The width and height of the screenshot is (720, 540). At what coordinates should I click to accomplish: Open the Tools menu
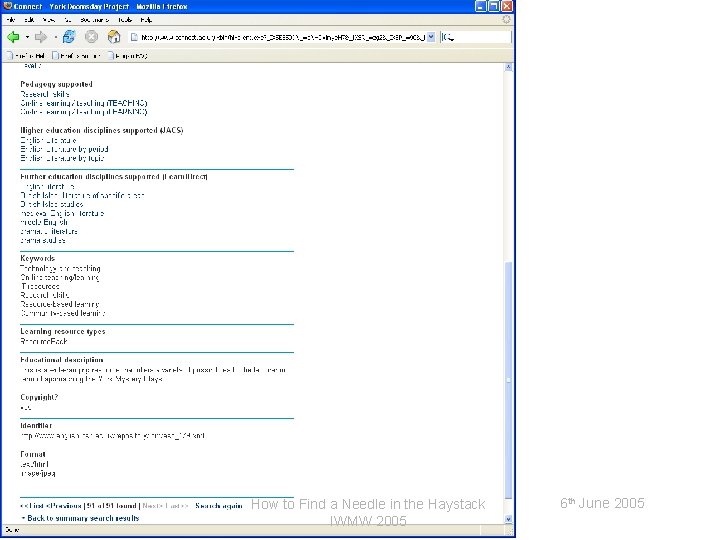(x=125, y=20)
